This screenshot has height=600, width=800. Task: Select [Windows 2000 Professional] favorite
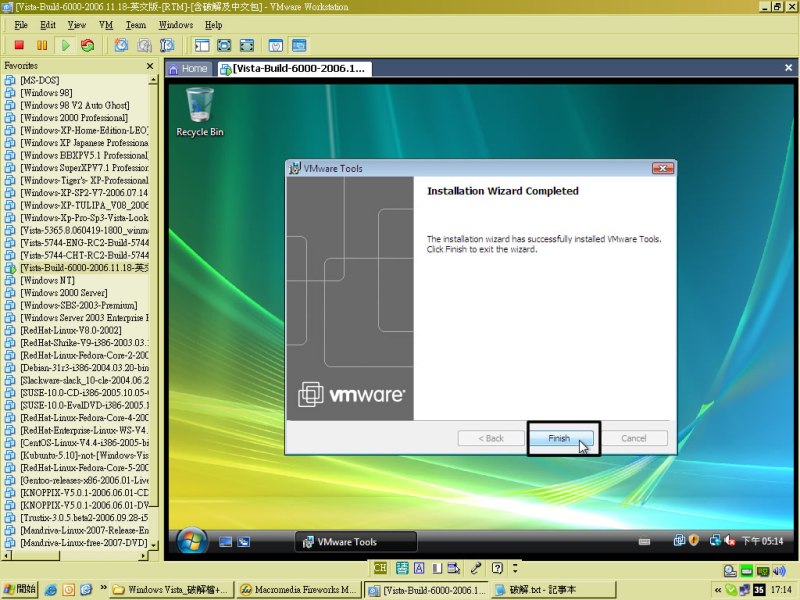pos(74,118)
